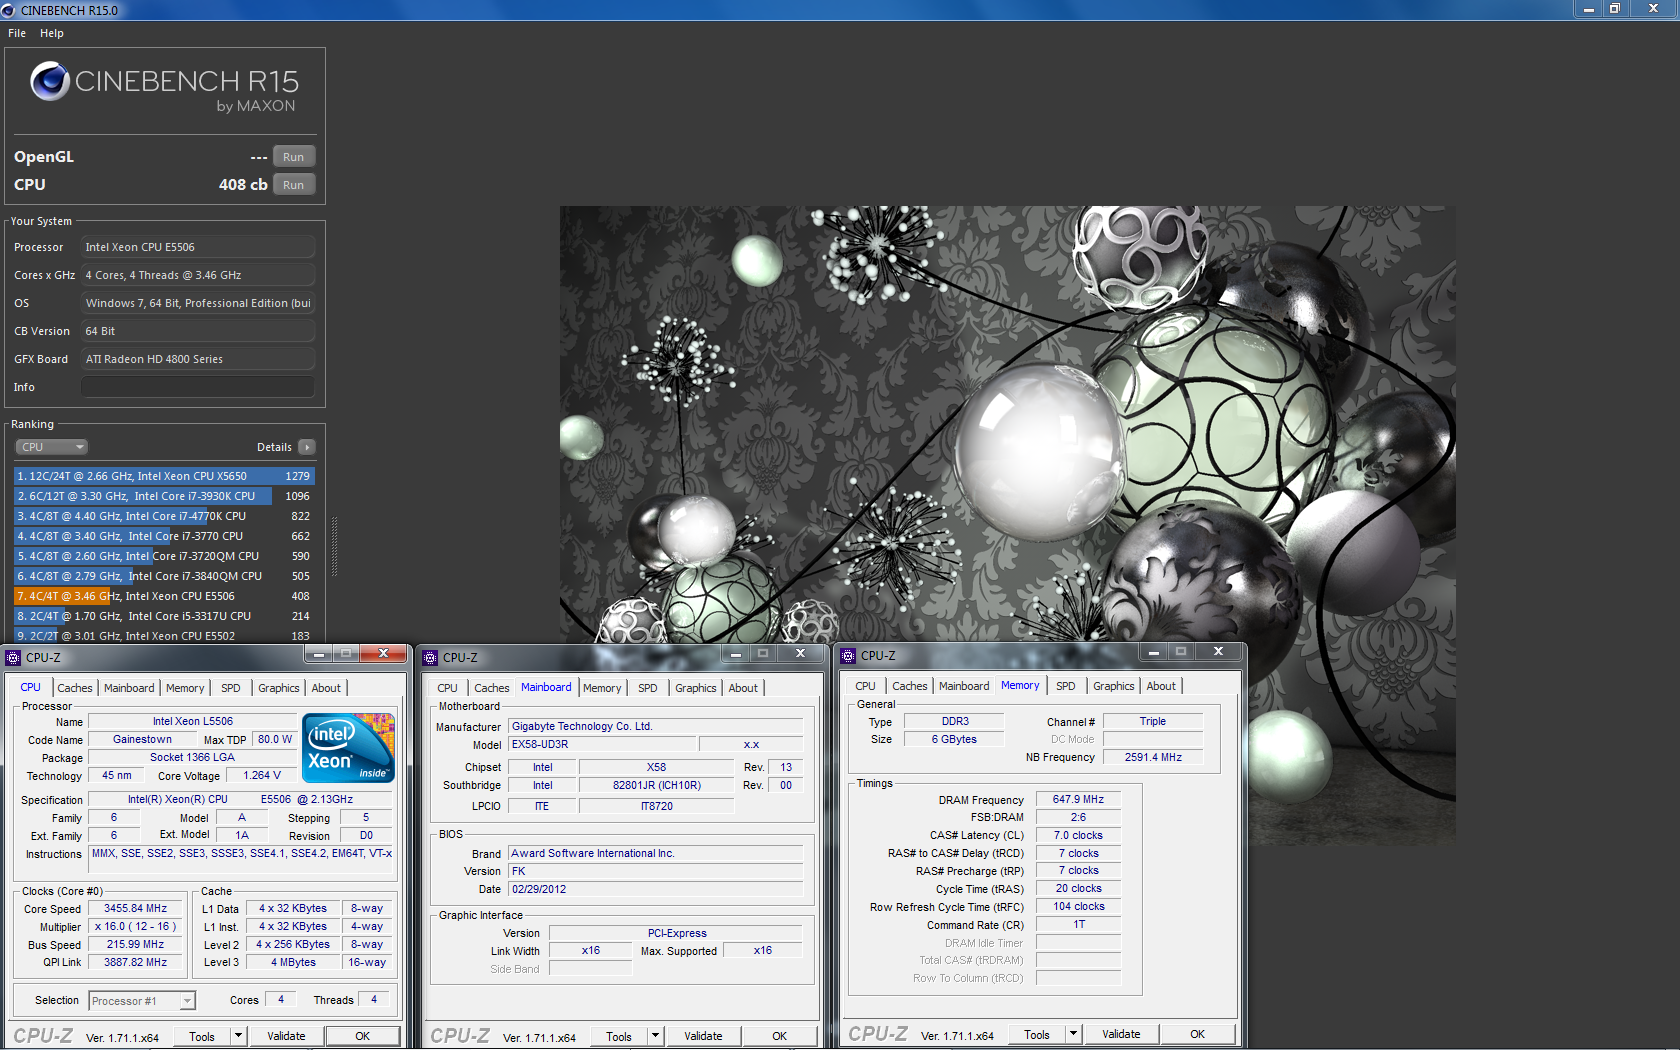Viewport: 1680px width, 1050px height.
Task: Minimize the right CPU-Z Memory window
Action: tap(1153, 652)
